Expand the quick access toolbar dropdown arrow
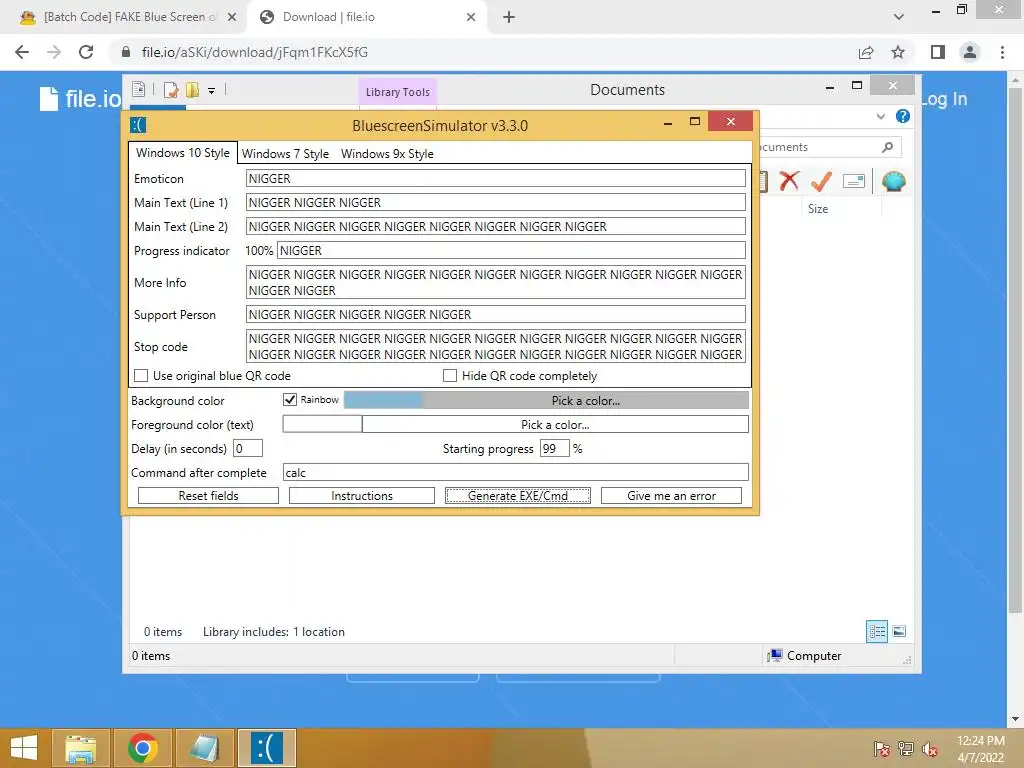The image size is (1024, 768). 212,91
